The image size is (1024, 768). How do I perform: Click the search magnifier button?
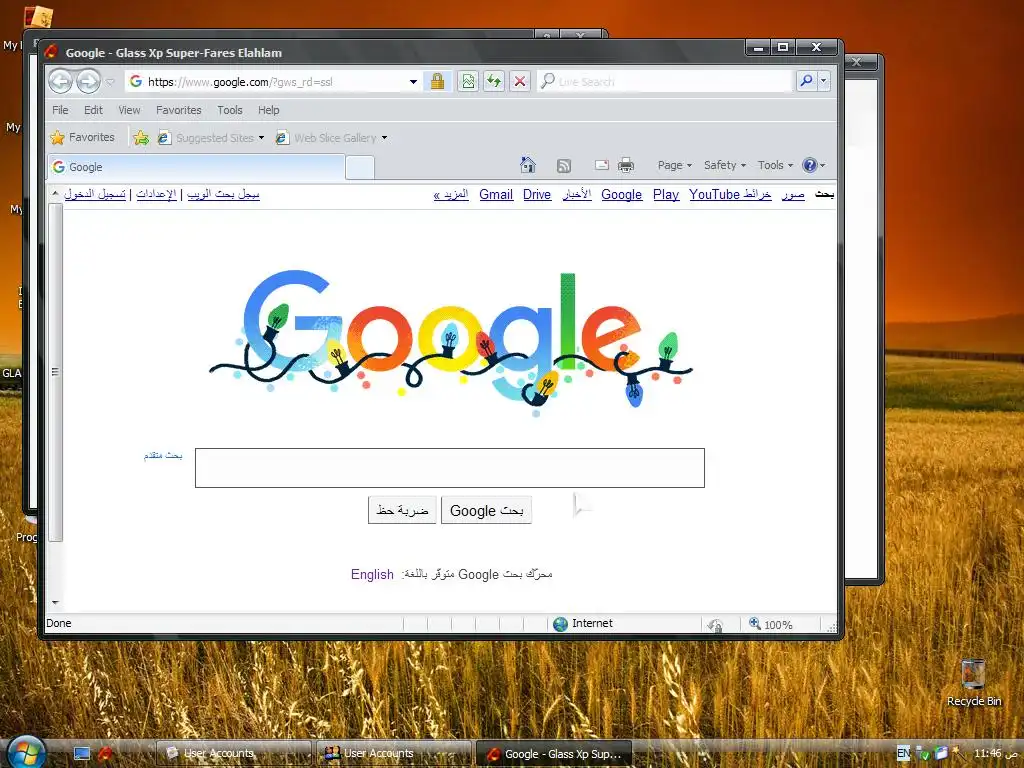(x=806, y=81)
